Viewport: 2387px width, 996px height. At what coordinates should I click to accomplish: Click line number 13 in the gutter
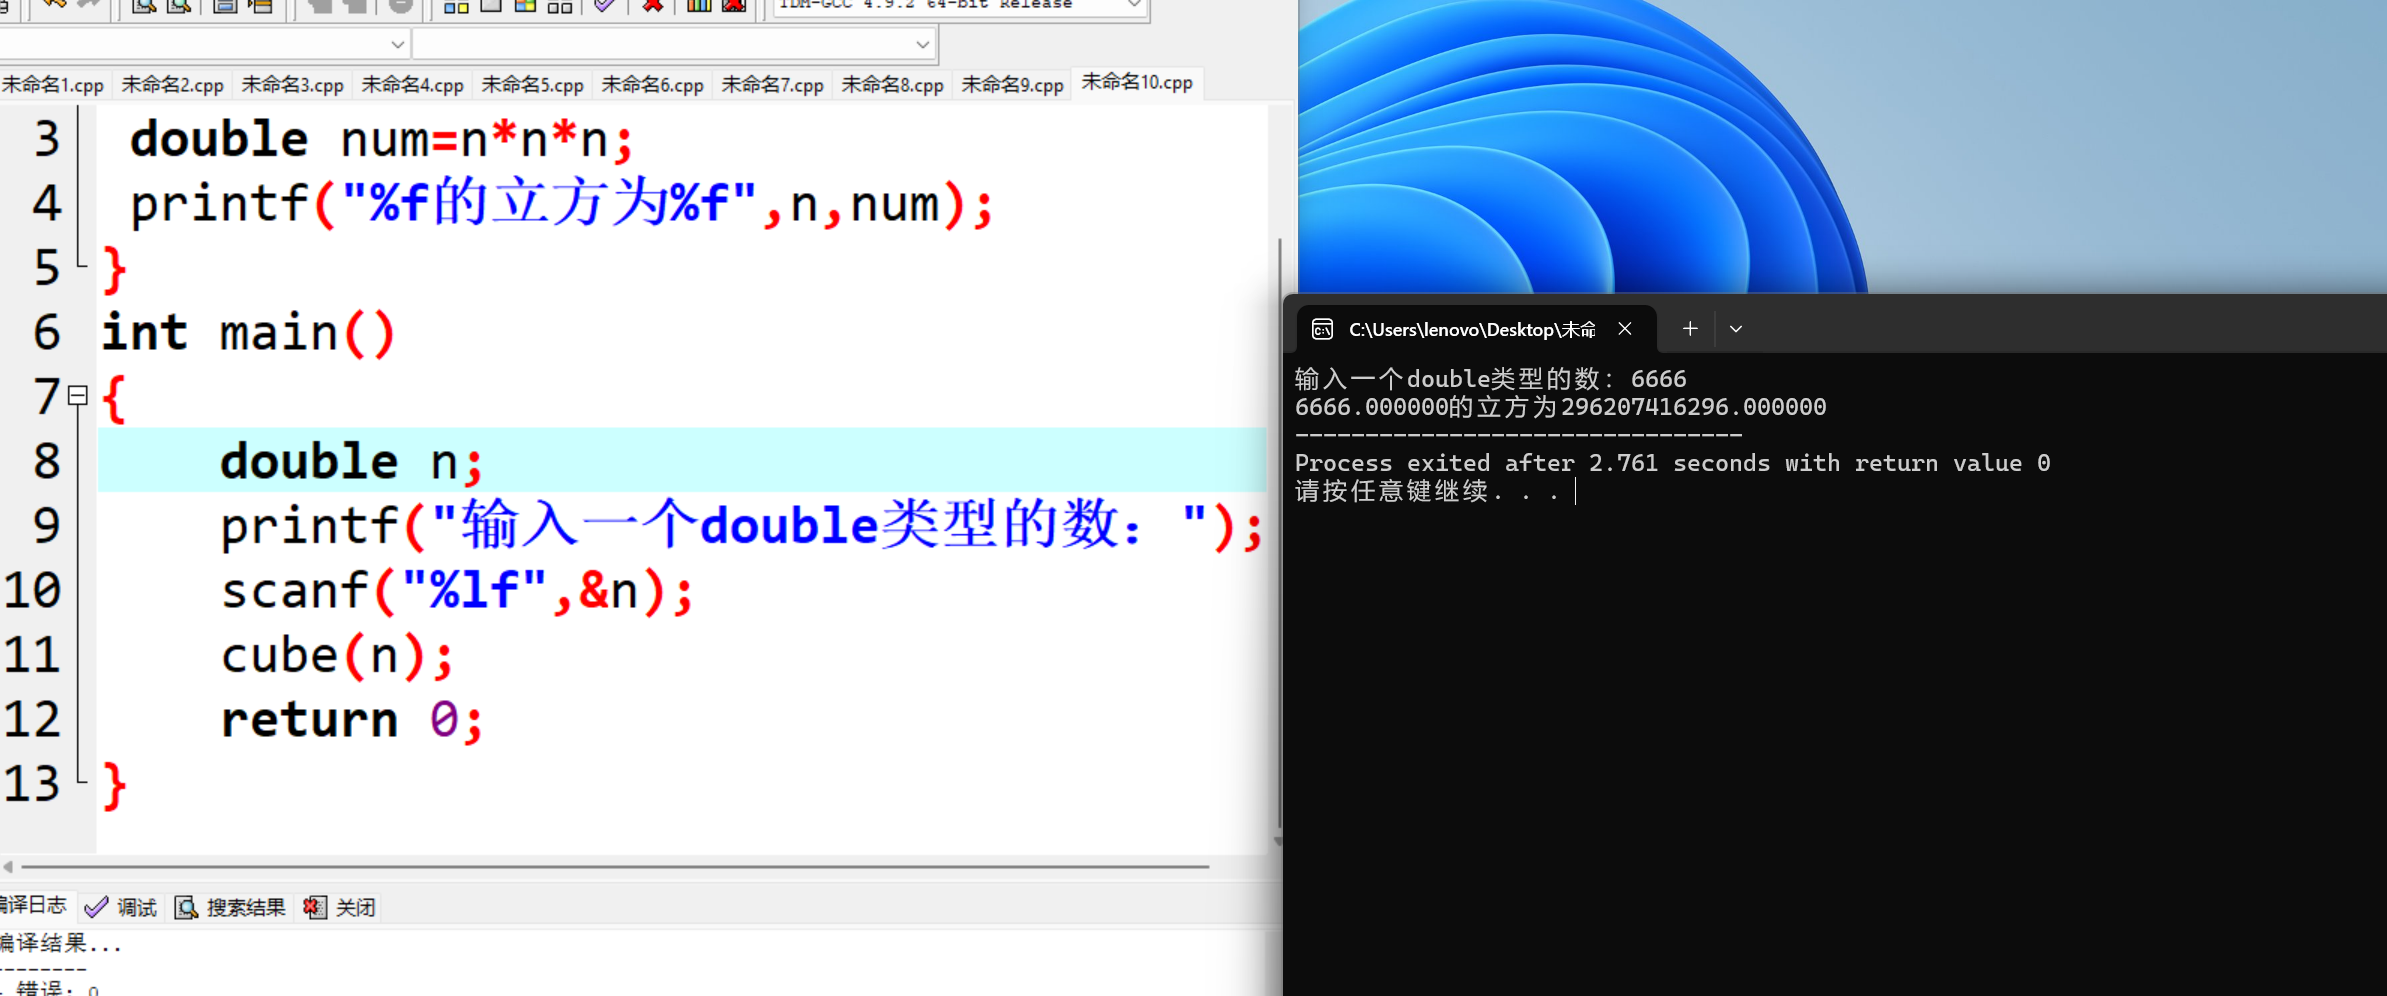point(32,784)
